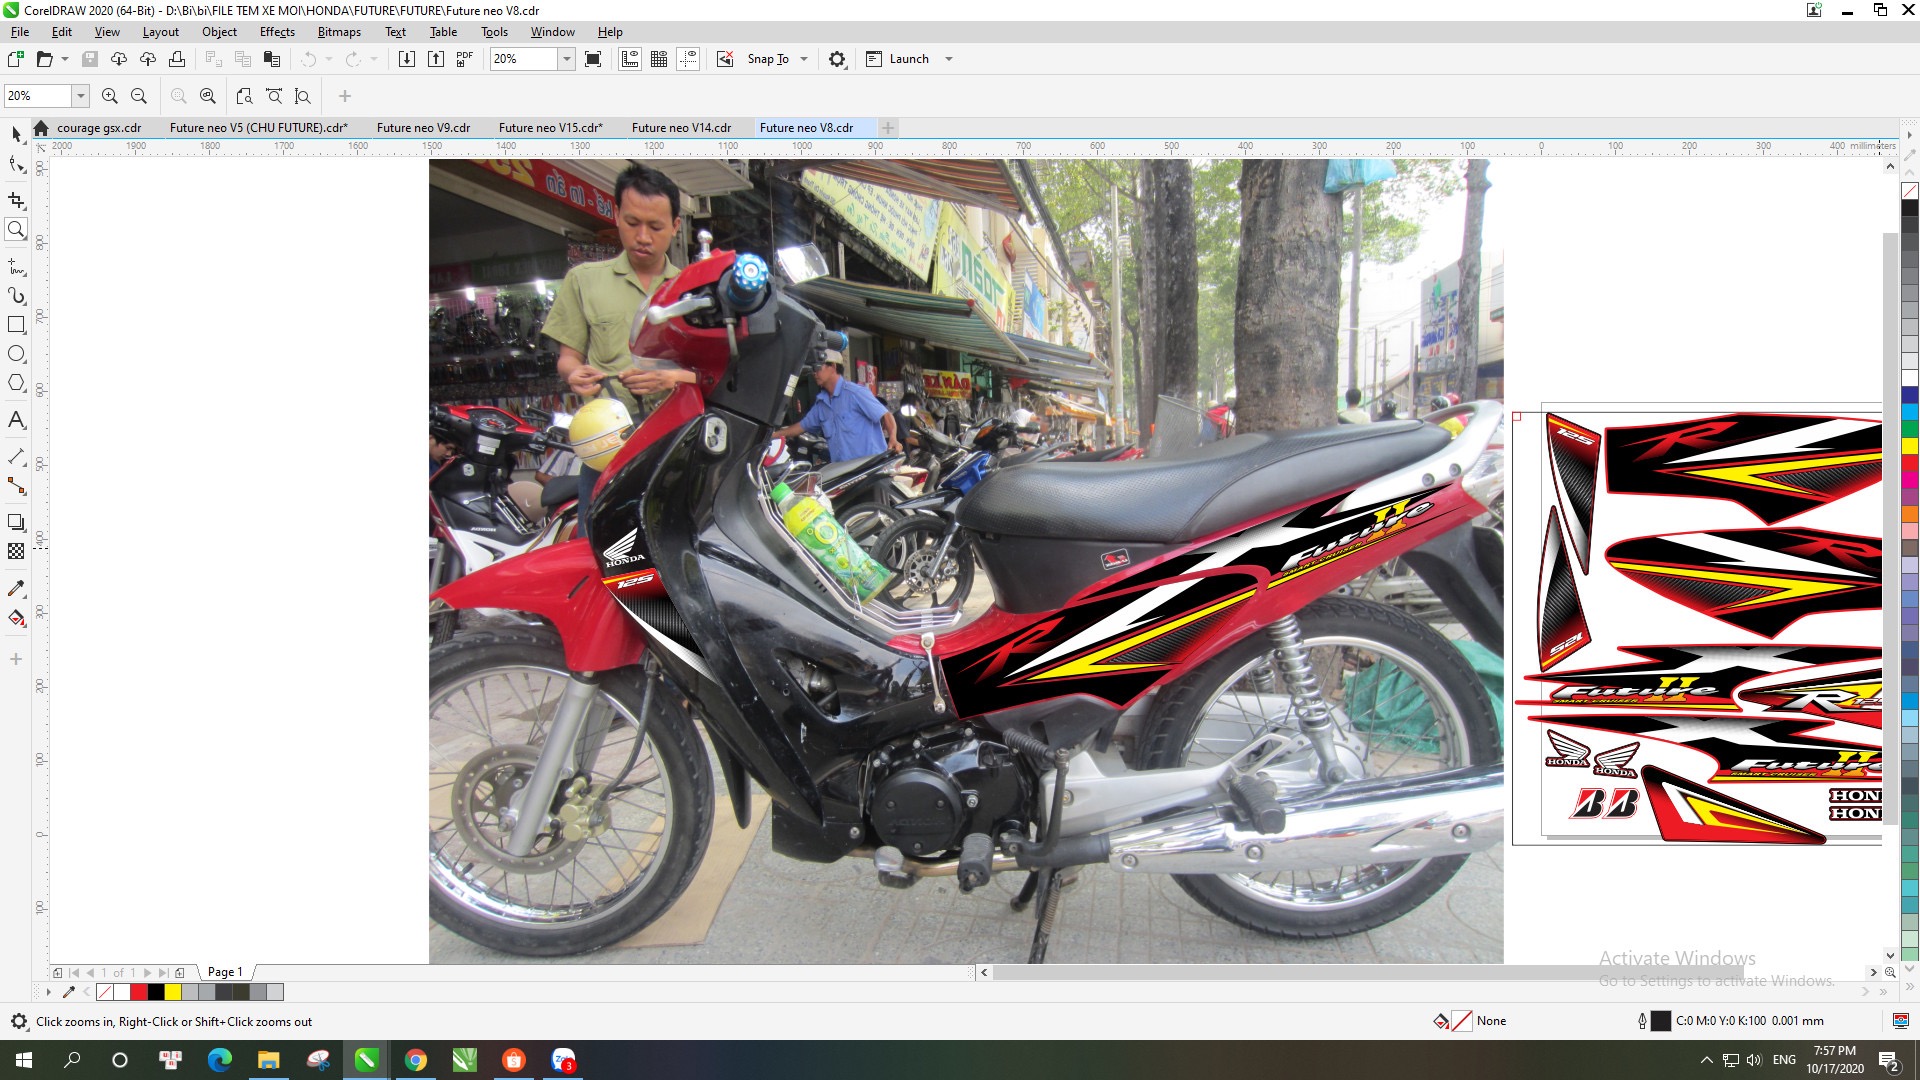1920x1080 pixels.
Task: Click the Export icon
Action: coord(436,59)
